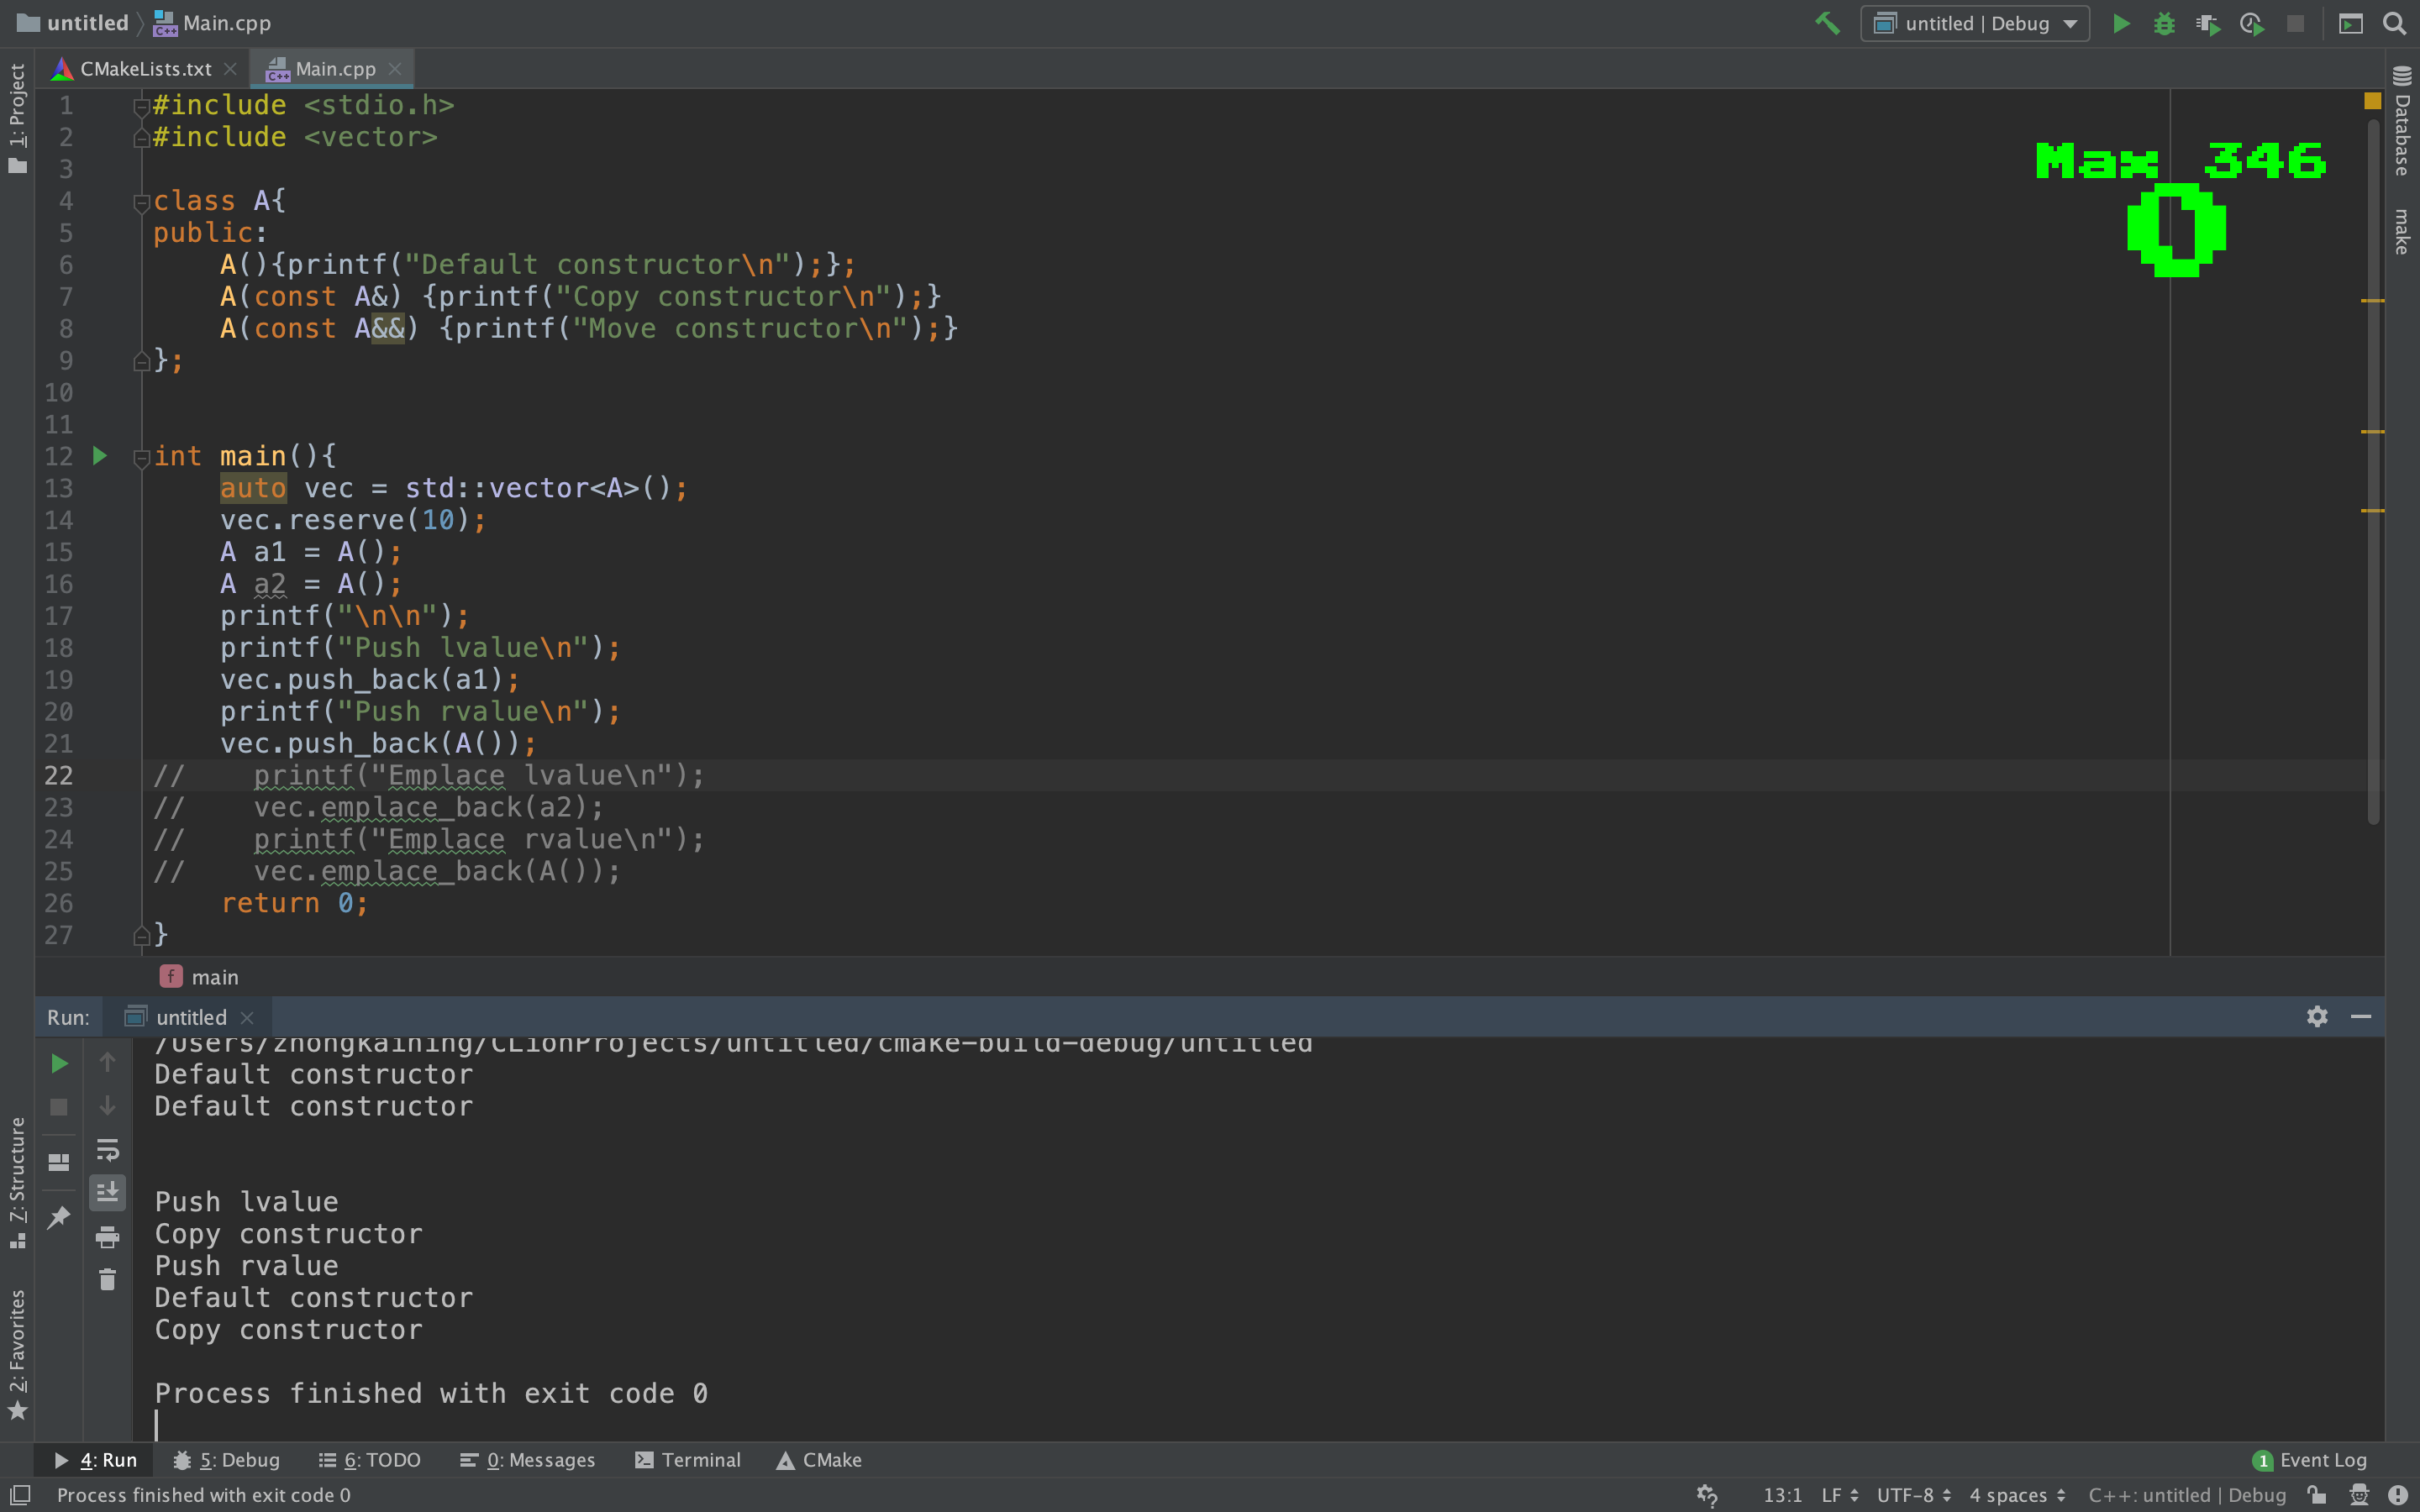This screenshot has height=1512, width=2420.
Task: Open the 0: Messages tool tab
Action: (527, 1460)
